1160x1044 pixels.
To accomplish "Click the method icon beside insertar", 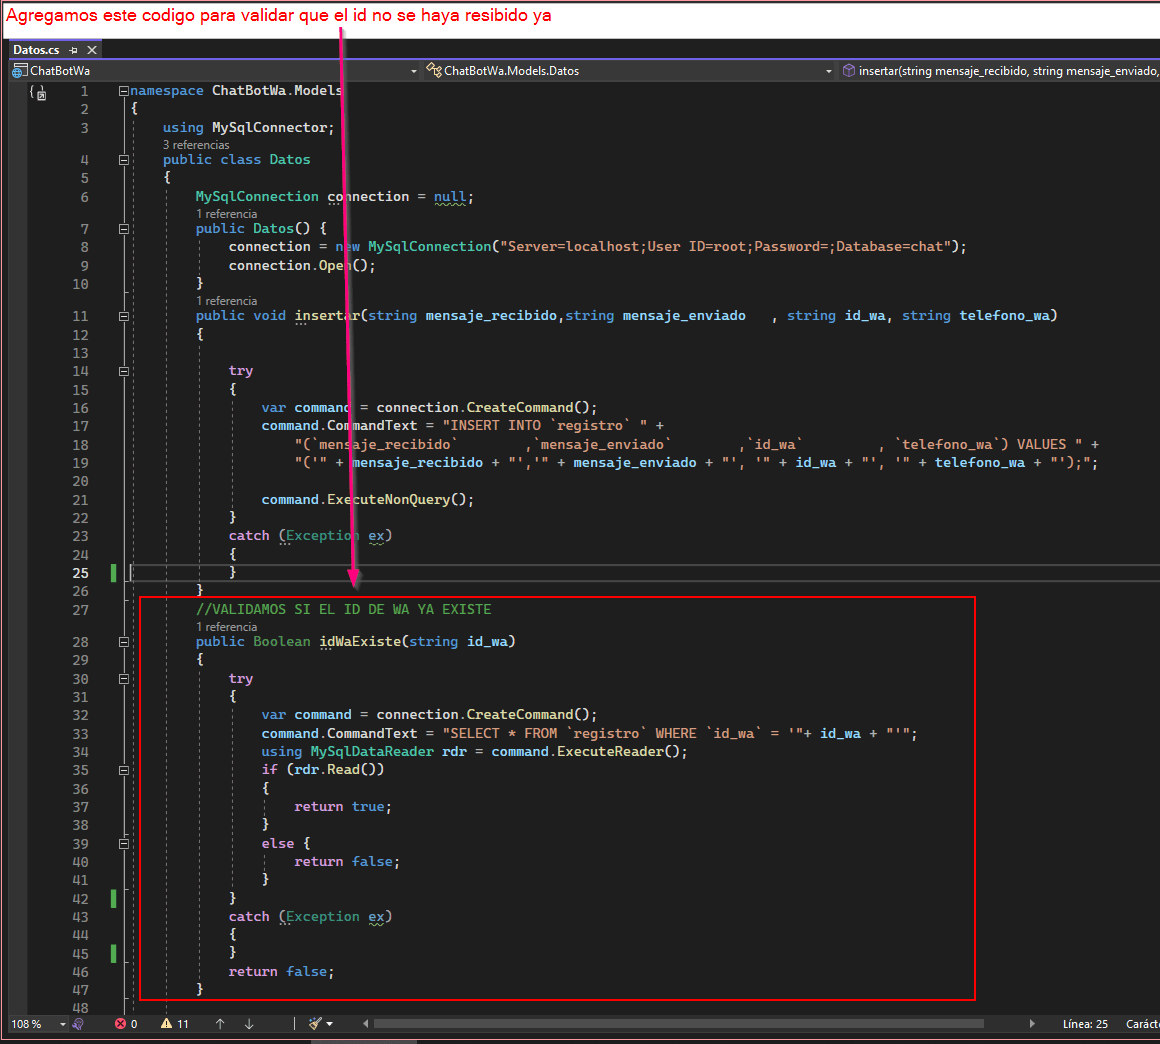I will coord(850,70).
